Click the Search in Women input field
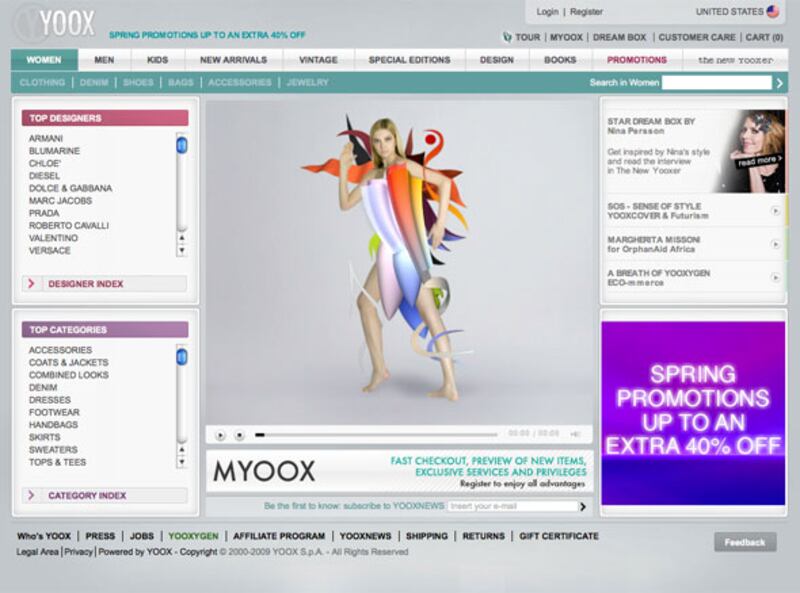This screenshot has height=593, width=800. [x=716, y=83]
